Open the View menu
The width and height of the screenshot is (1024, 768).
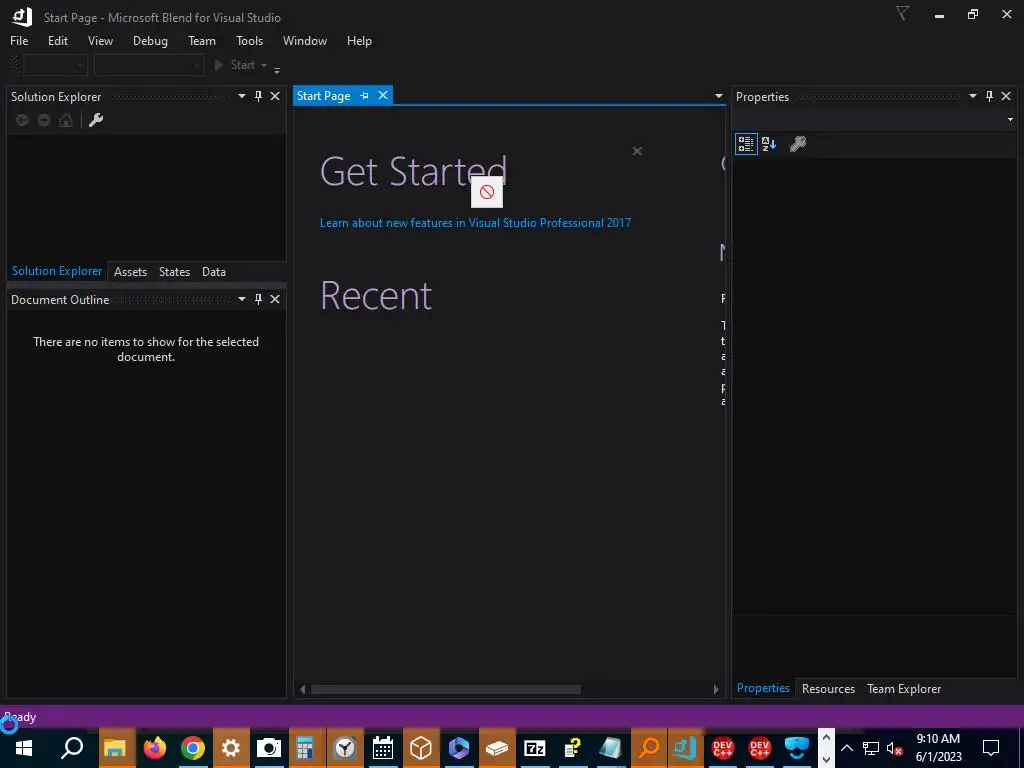[100, 40]
